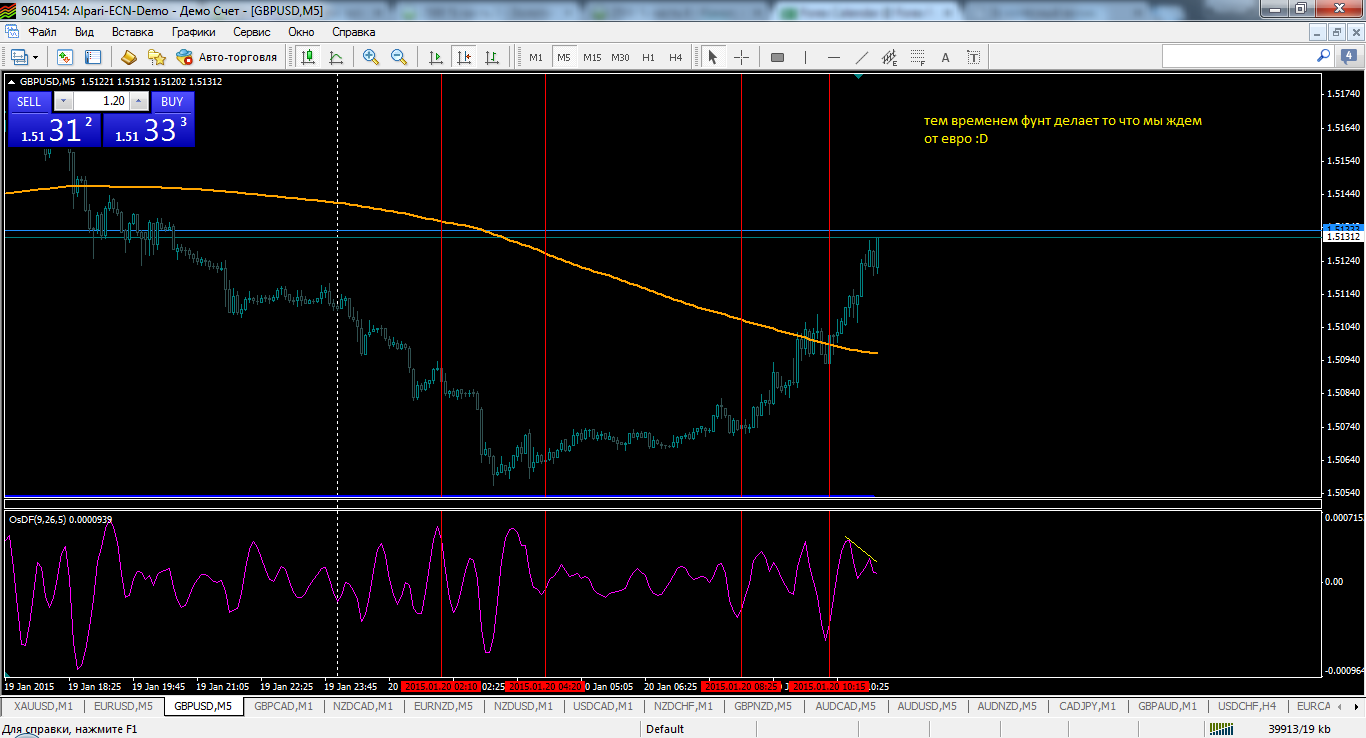This screenshot has width=1366, height=738.
Task: Select the Fibonacci retracement tool
Action: click(x=916, y=57)
